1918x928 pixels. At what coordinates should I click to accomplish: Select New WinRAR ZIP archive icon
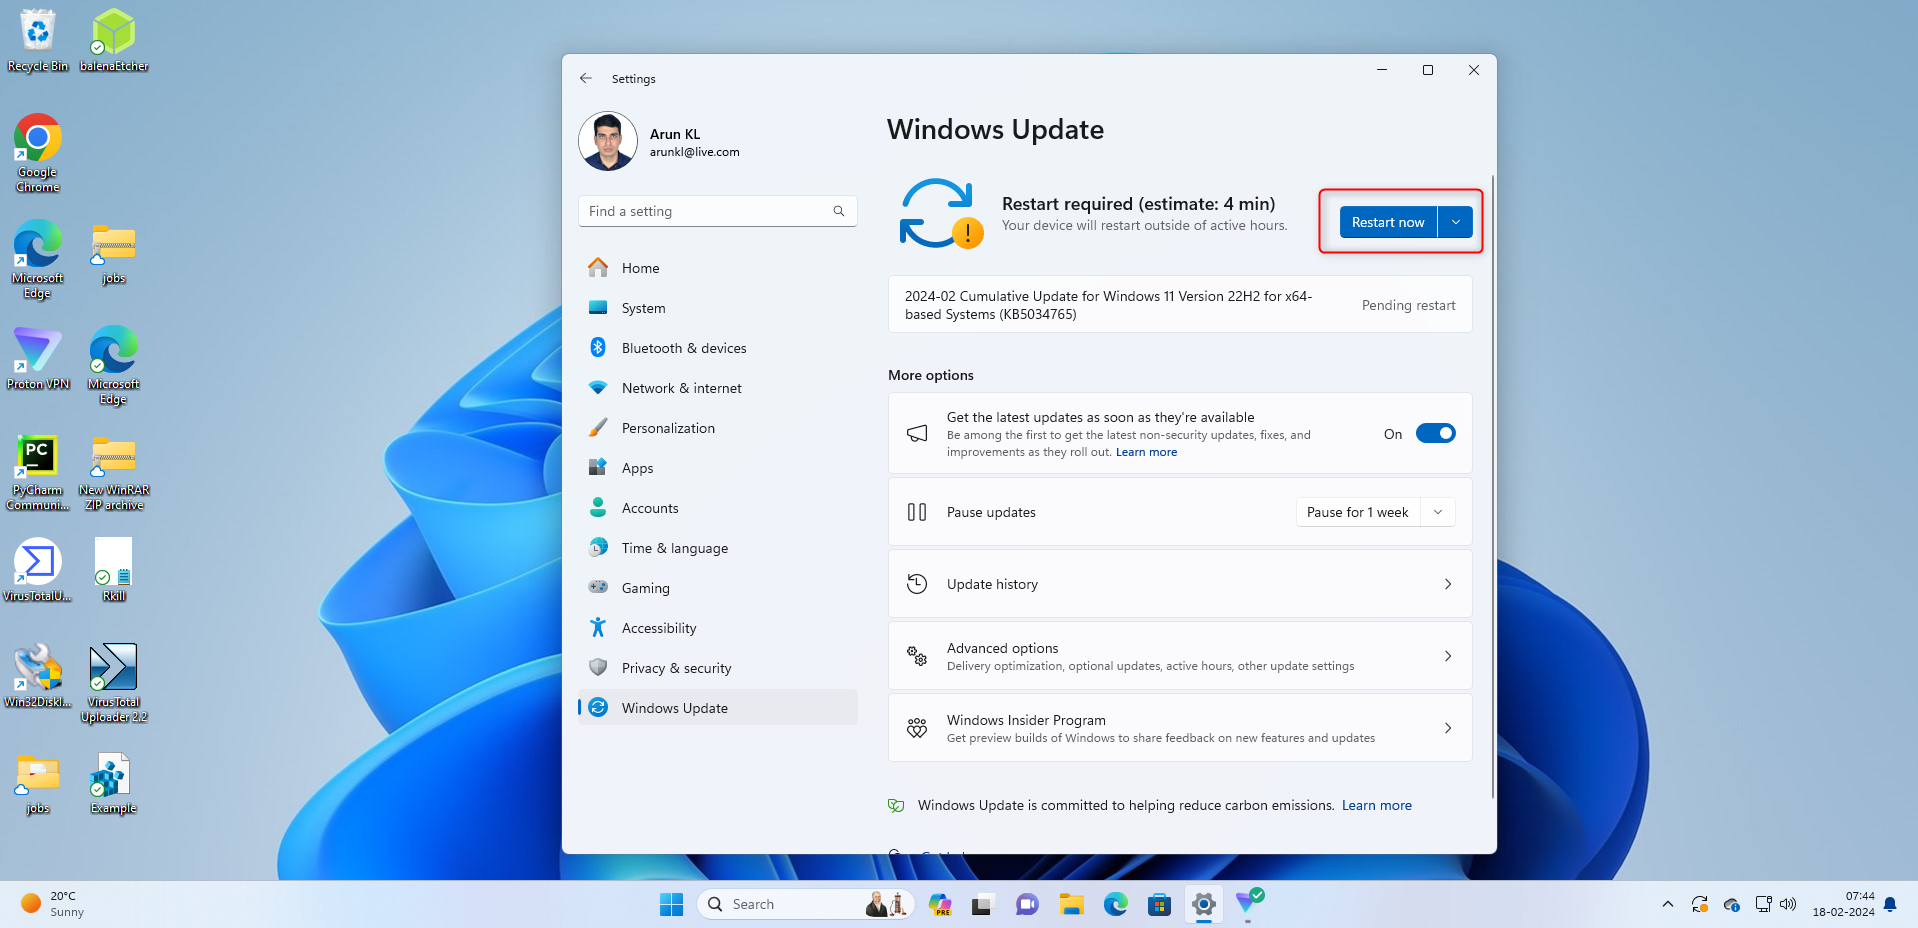pos(114,472)
